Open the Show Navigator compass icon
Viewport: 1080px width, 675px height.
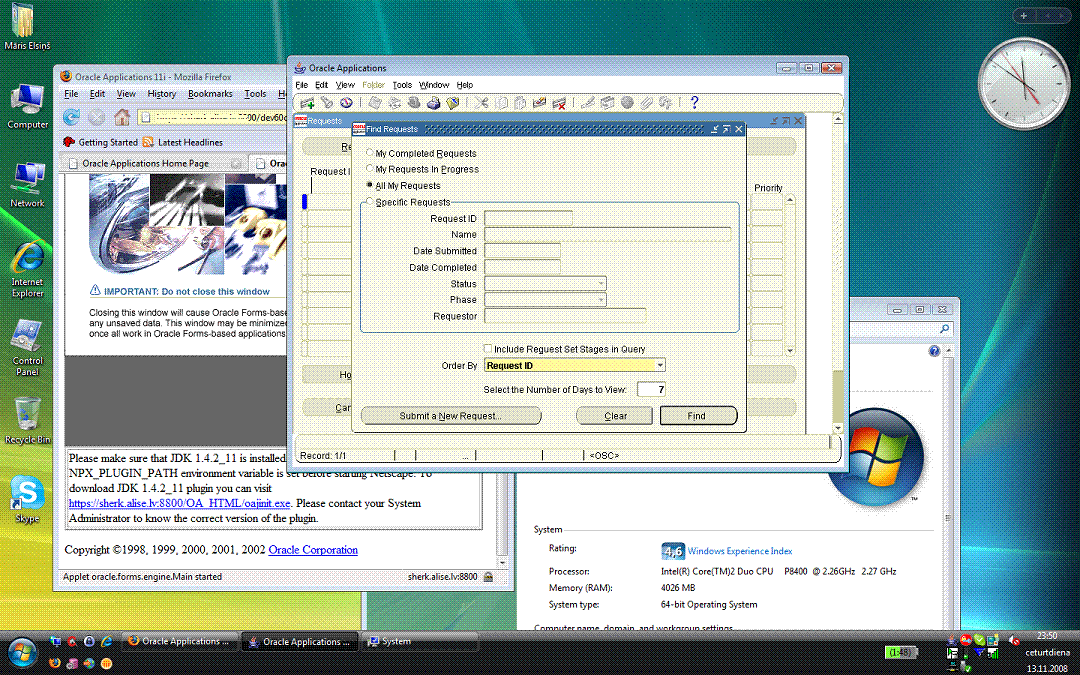click(x=346, y=103)
